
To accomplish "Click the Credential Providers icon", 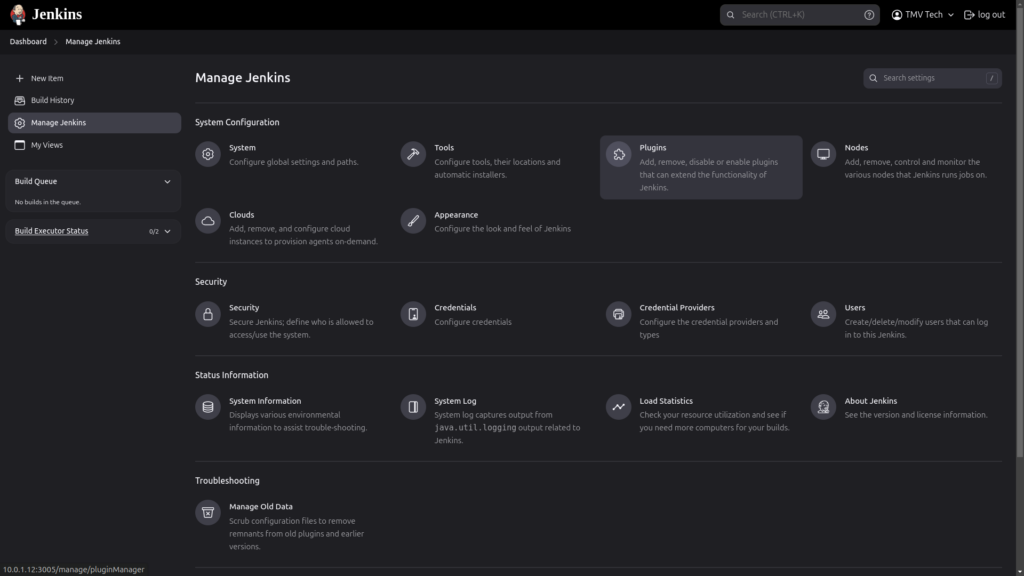I will [618, 314].
